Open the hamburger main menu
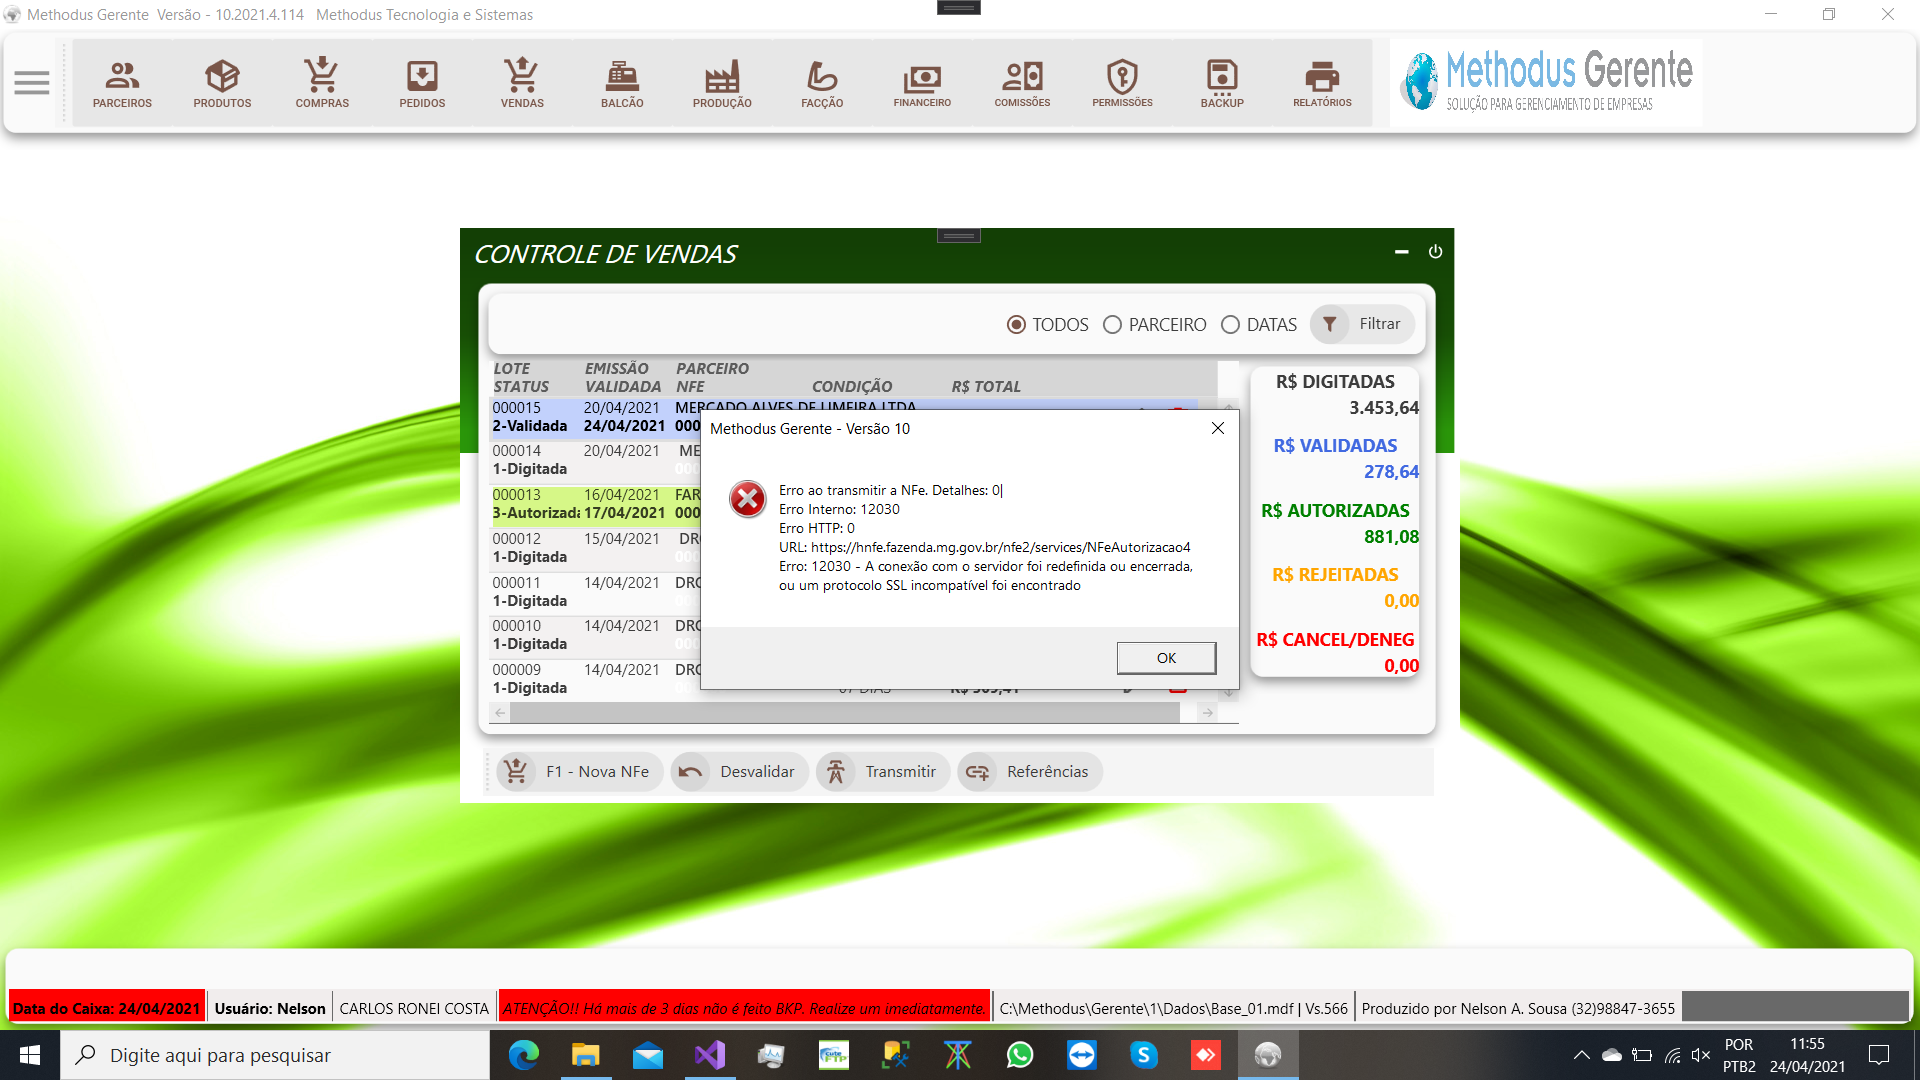This screenshot has height=1080, width=1920. (32, 83)
